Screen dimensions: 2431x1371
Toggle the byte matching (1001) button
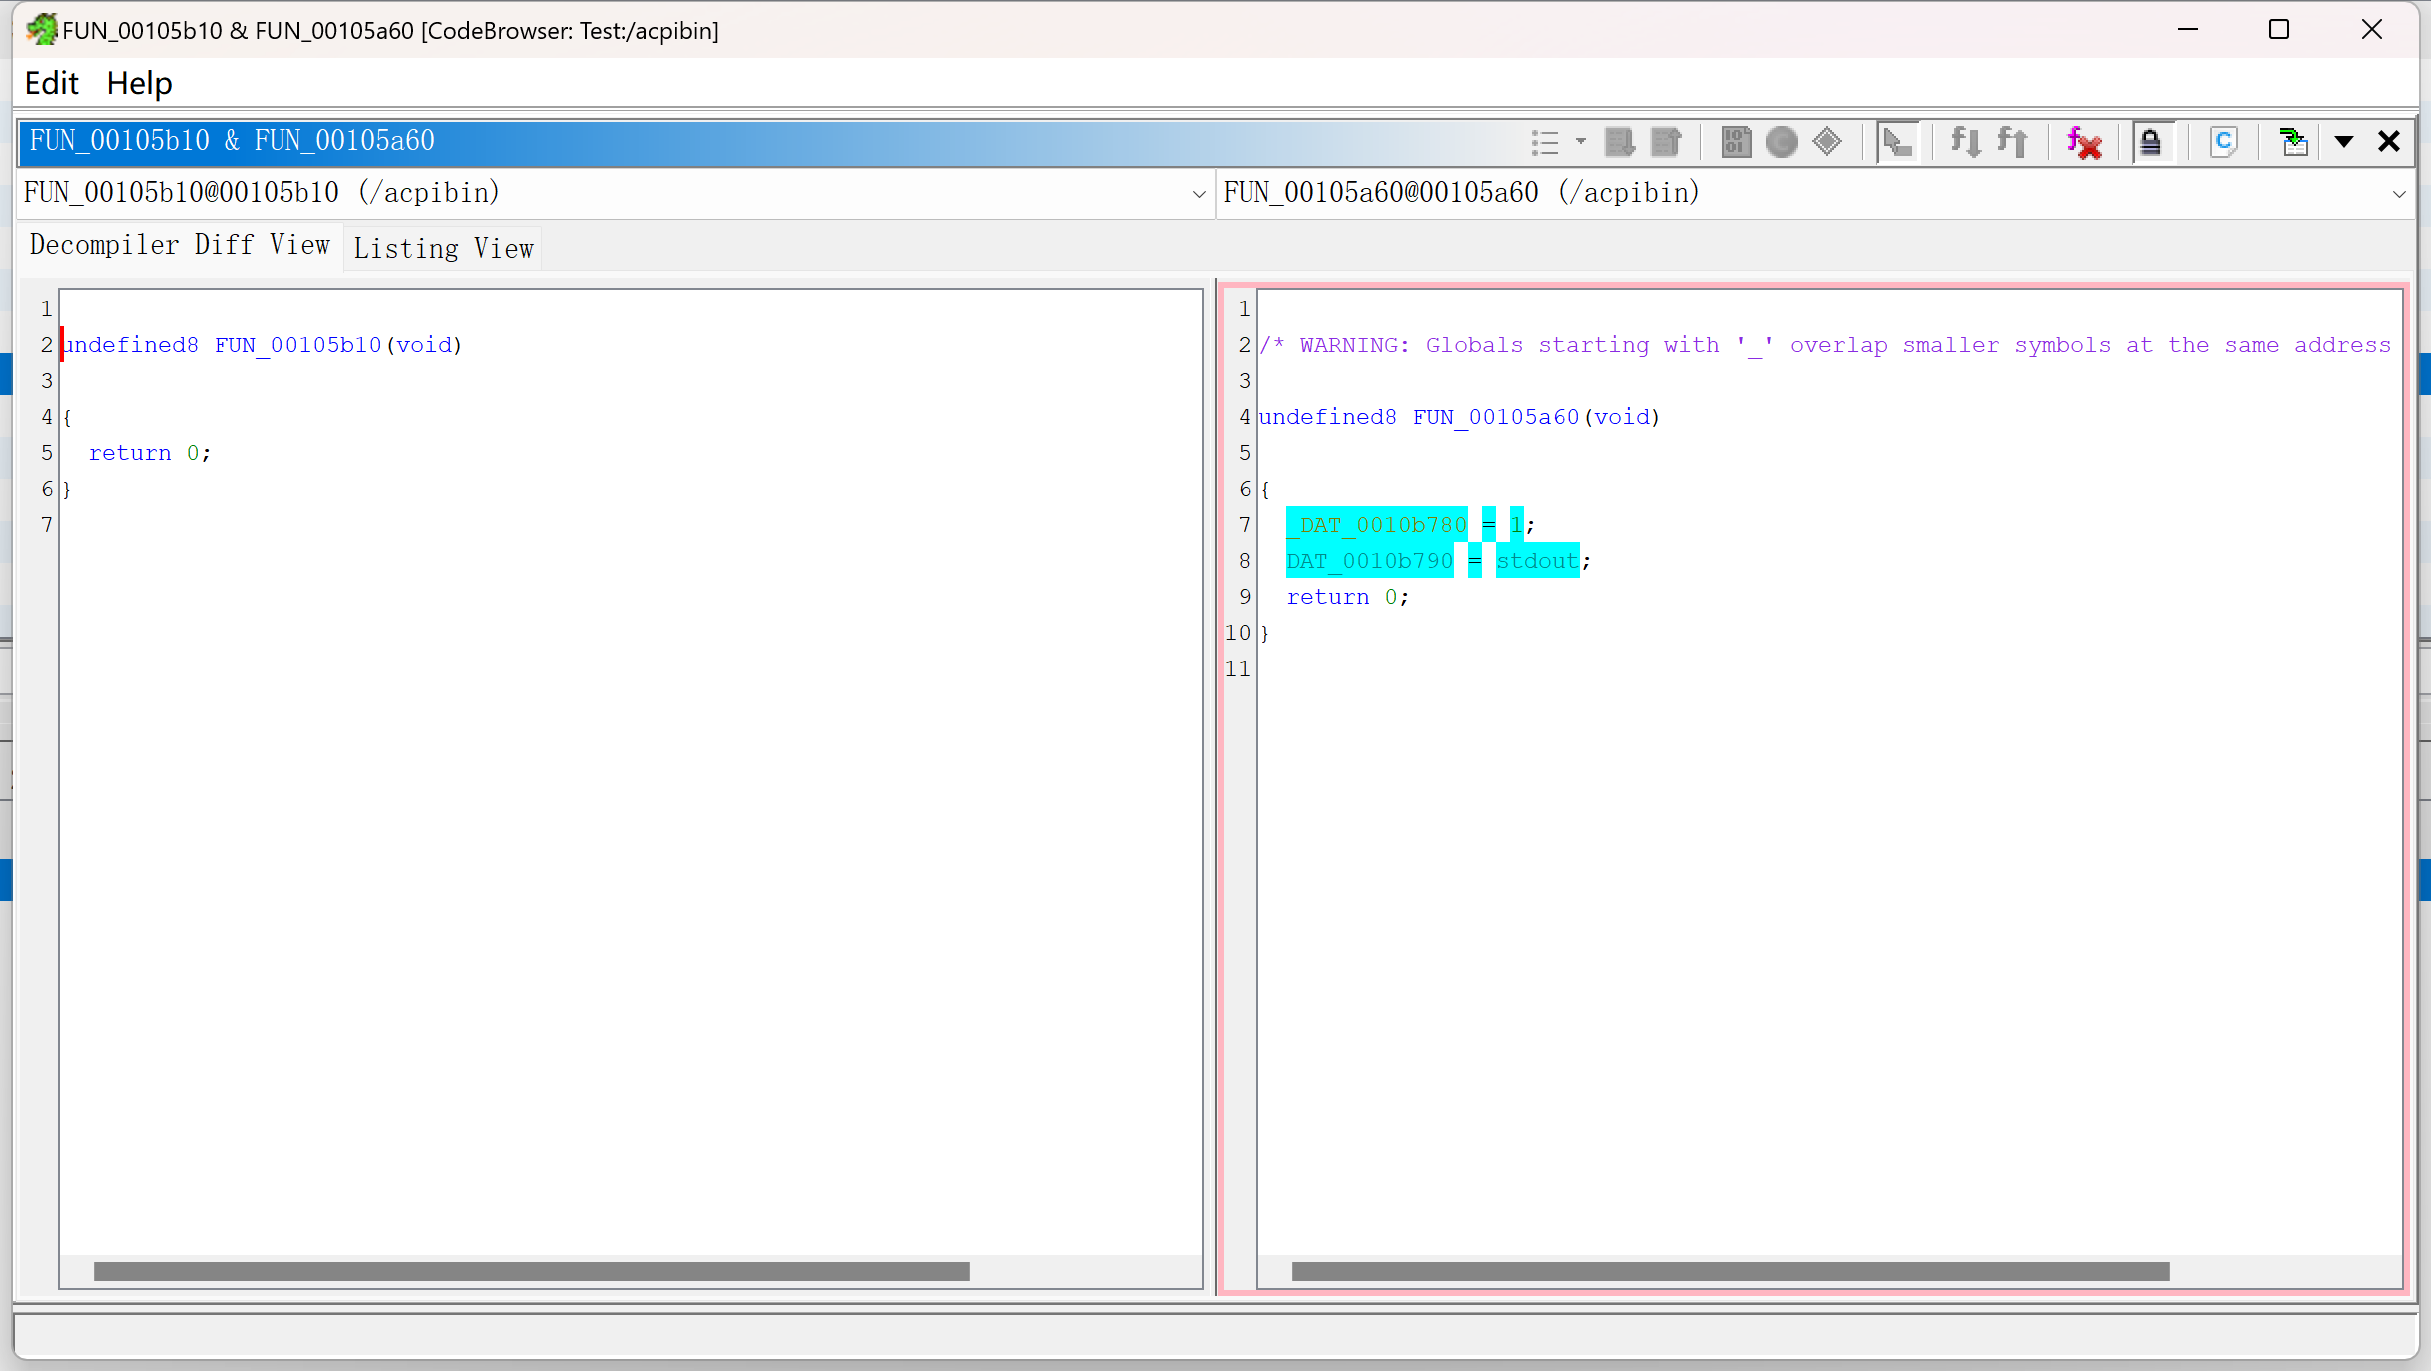click(1736, 142)
